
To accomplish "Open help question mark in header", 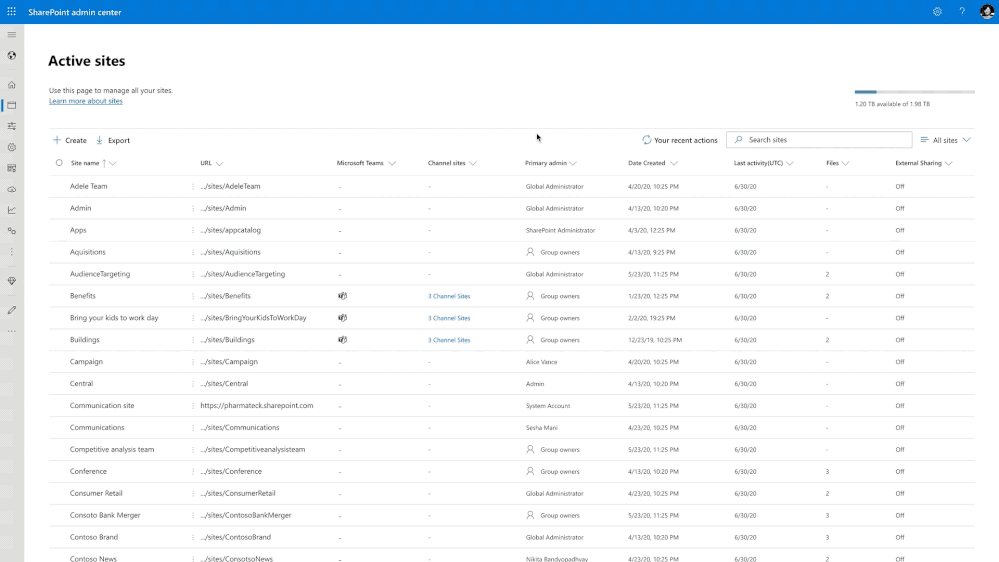I will pos(962,11).
